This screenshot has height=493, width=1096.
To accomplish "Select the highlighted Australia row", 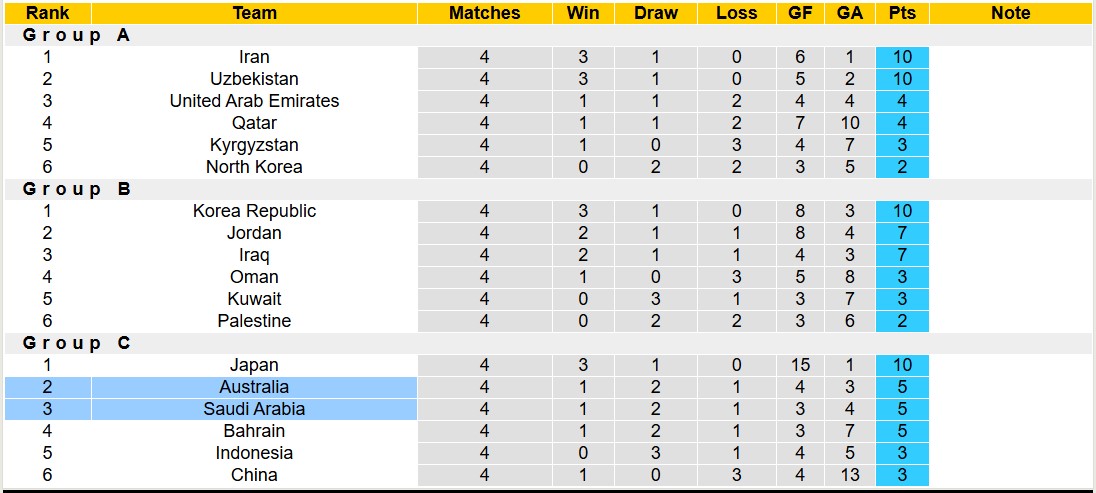I will tap(254, 387).
